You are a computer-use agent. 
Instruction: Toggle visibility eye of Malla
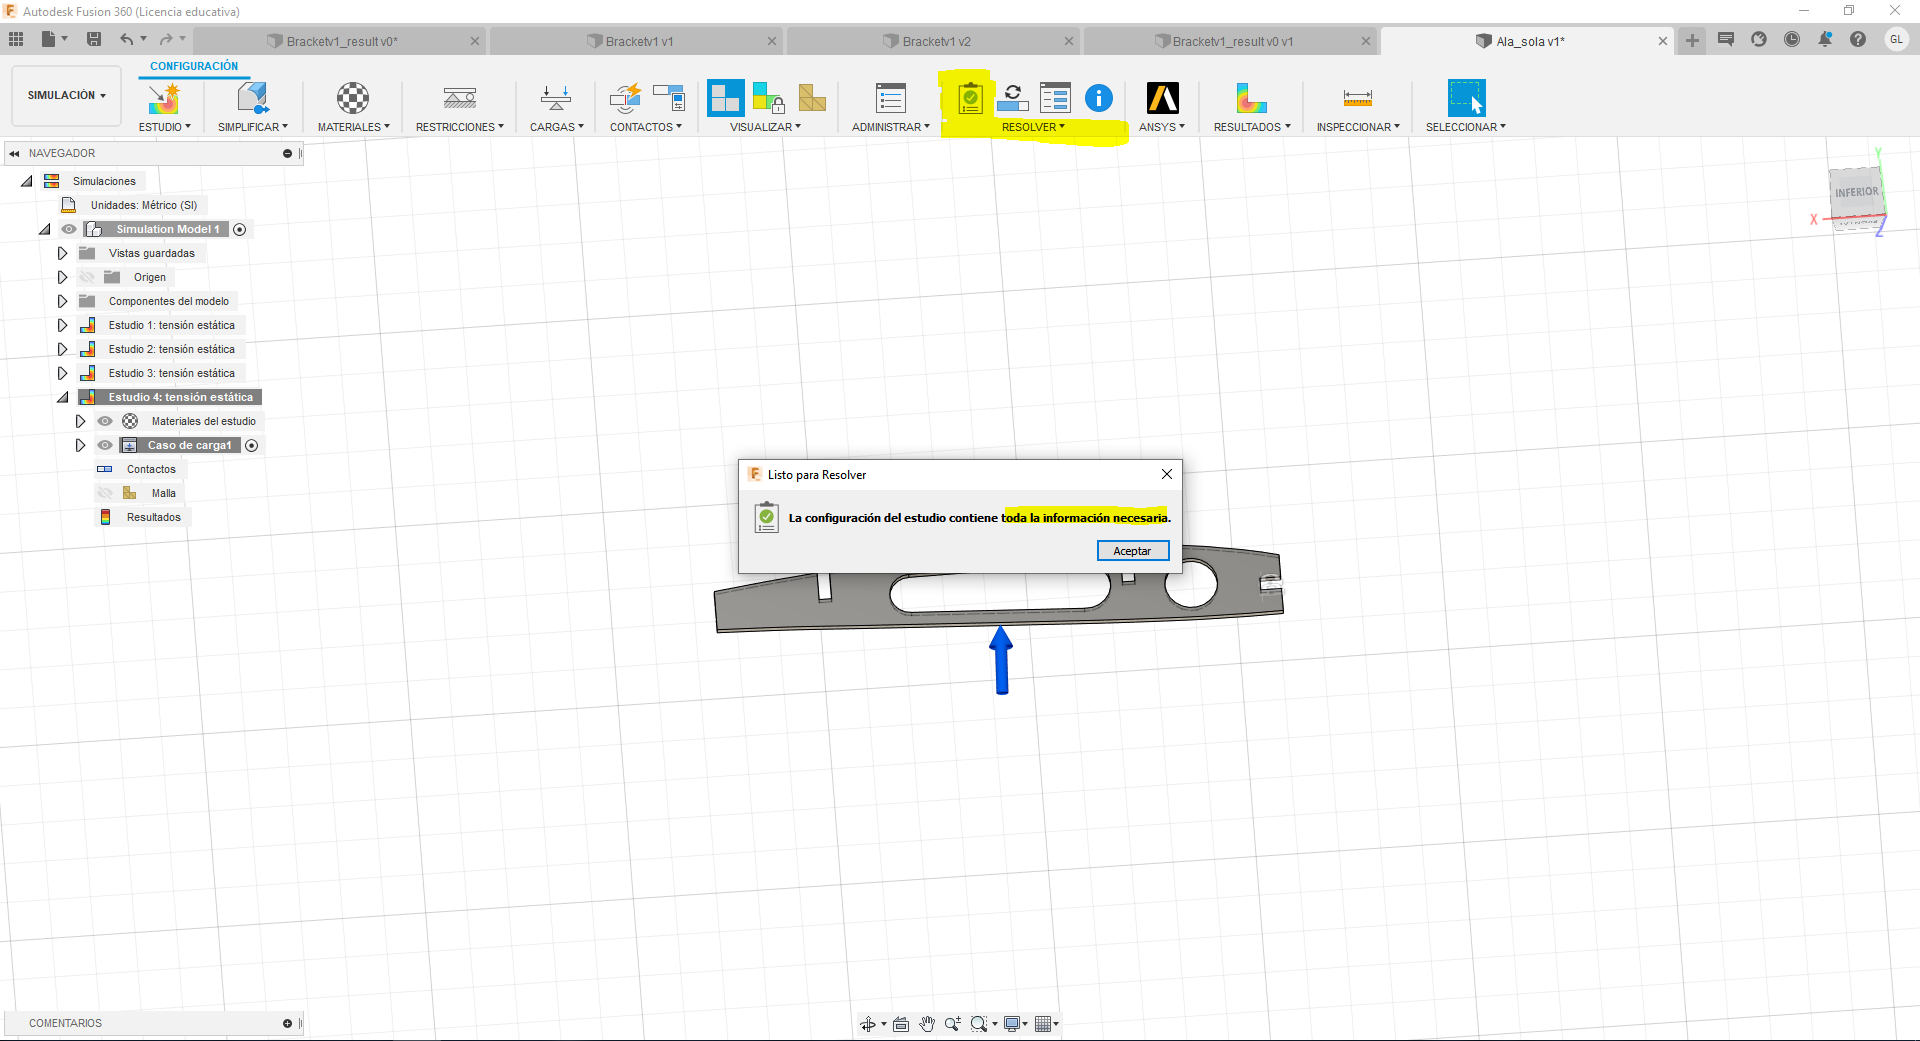click(x=105, y=493)
